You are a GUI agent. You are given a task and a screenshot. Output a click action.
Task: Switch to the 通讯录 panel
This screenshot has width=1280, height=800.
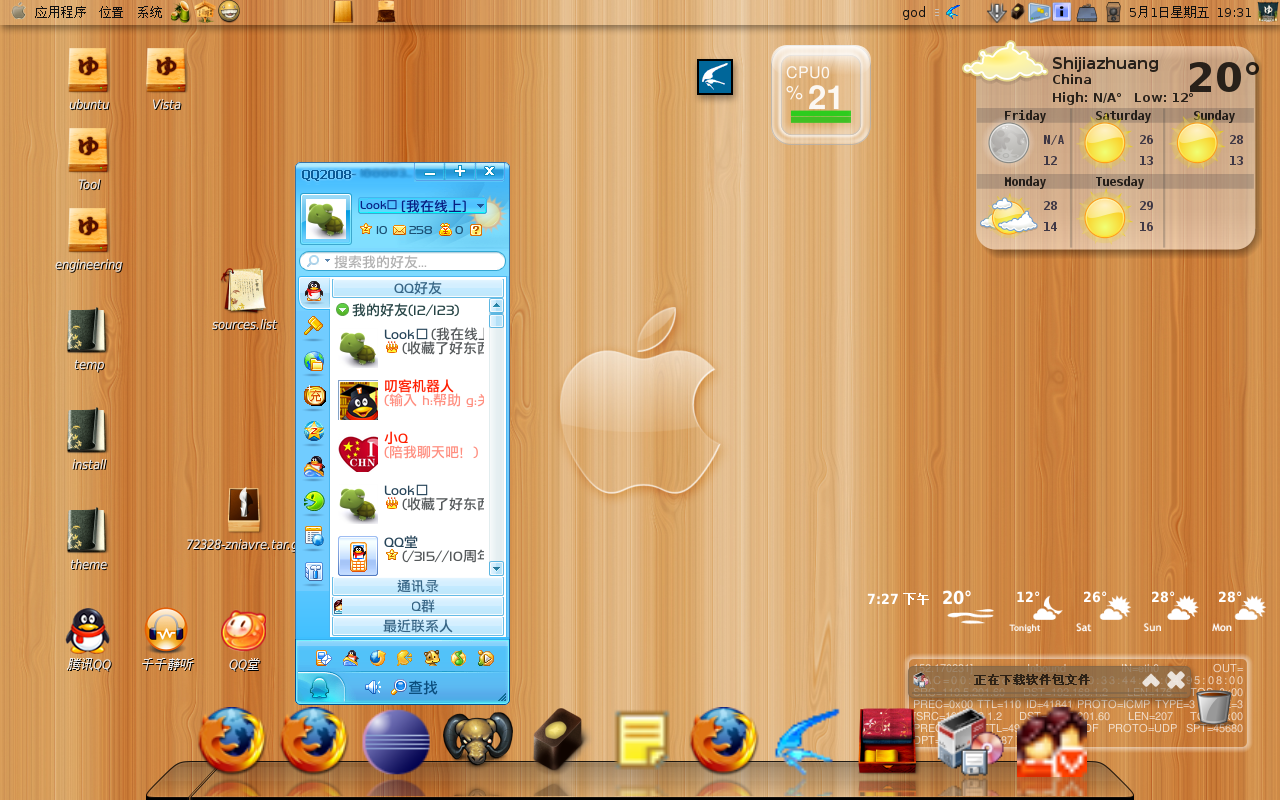click(x=418, y=586)
